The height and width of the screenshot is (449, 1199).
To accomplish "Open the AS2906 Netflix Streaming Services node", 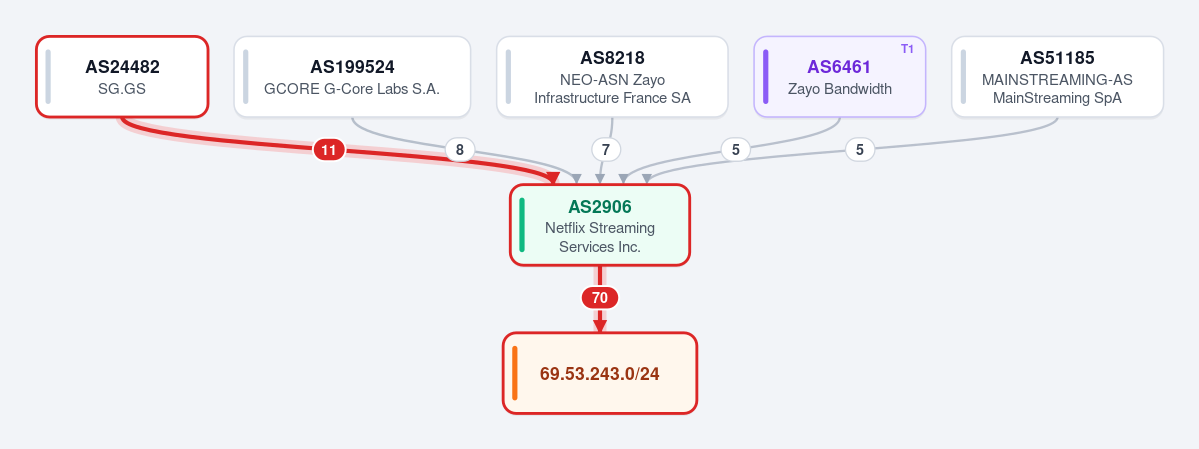I will [600, 225].
